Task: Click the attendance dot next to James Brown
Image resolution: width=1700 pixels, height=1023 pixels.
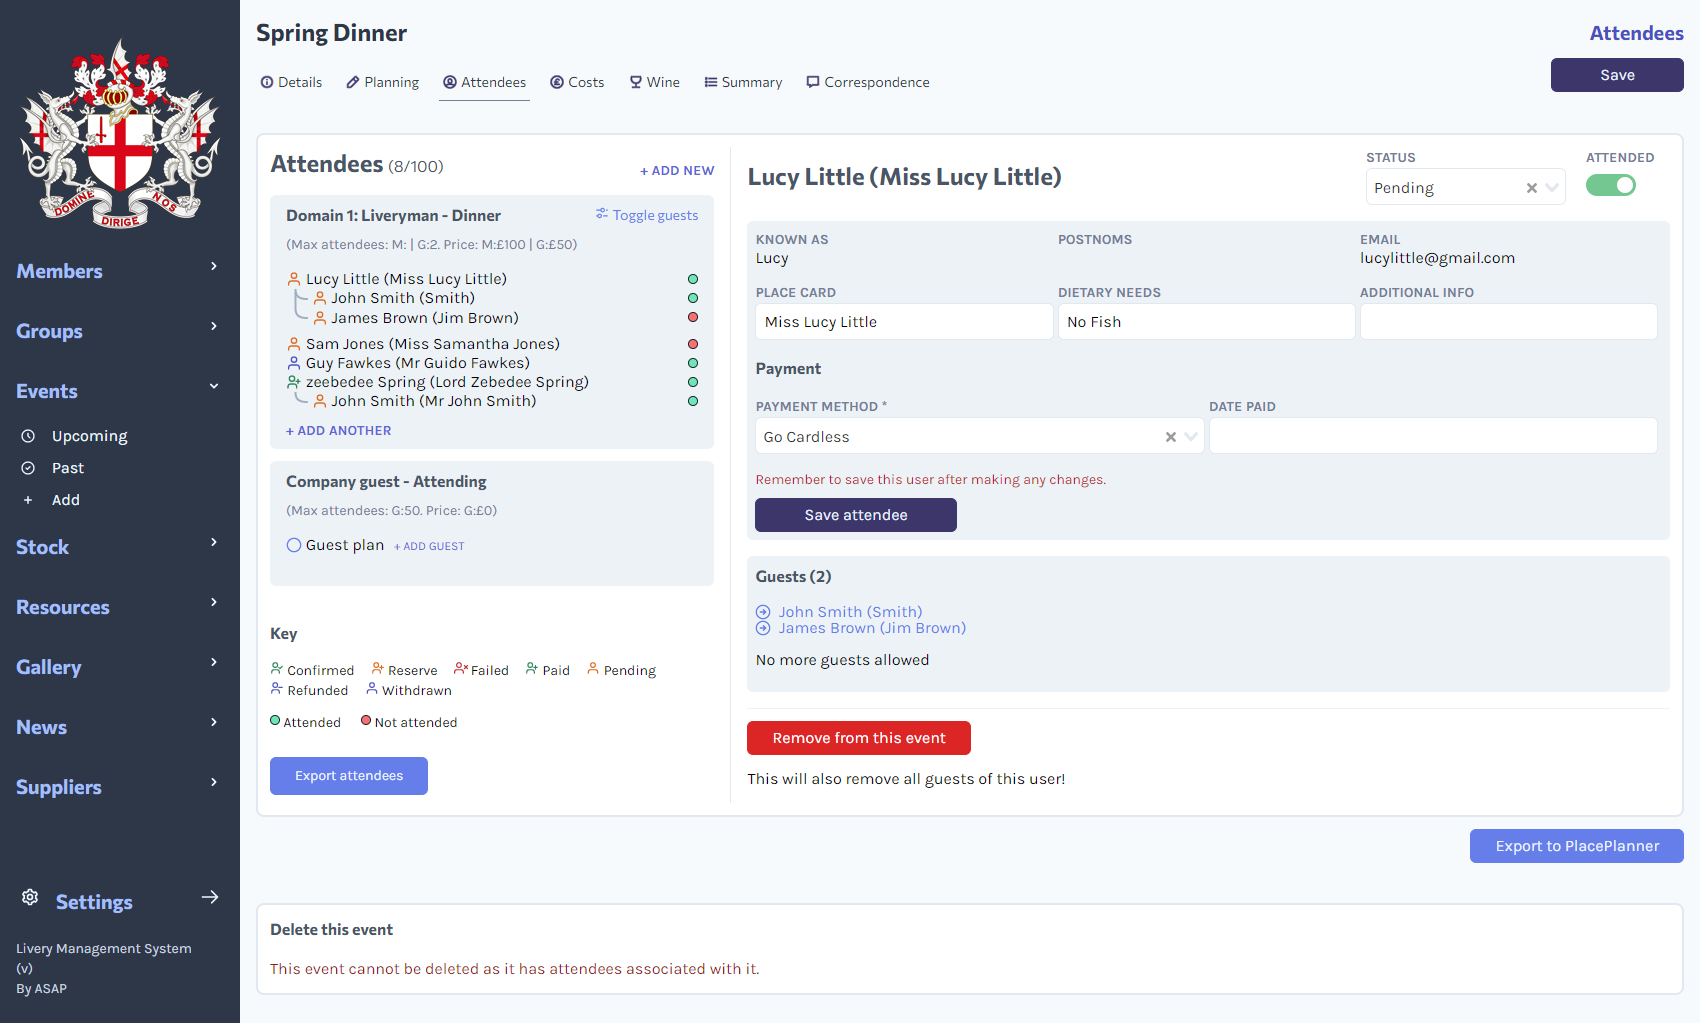Action: (x=693, y=317)
